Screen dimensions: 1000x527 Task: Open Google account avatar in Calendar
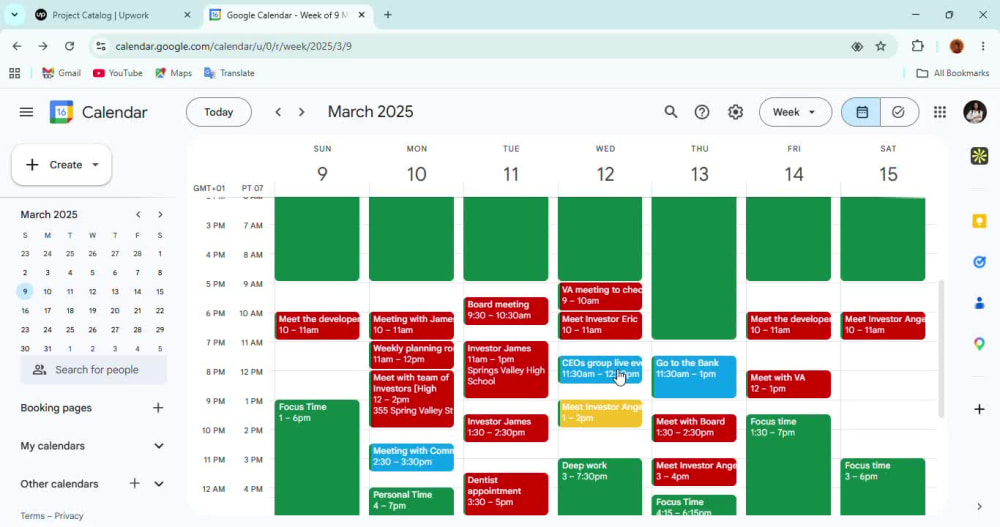974,112
